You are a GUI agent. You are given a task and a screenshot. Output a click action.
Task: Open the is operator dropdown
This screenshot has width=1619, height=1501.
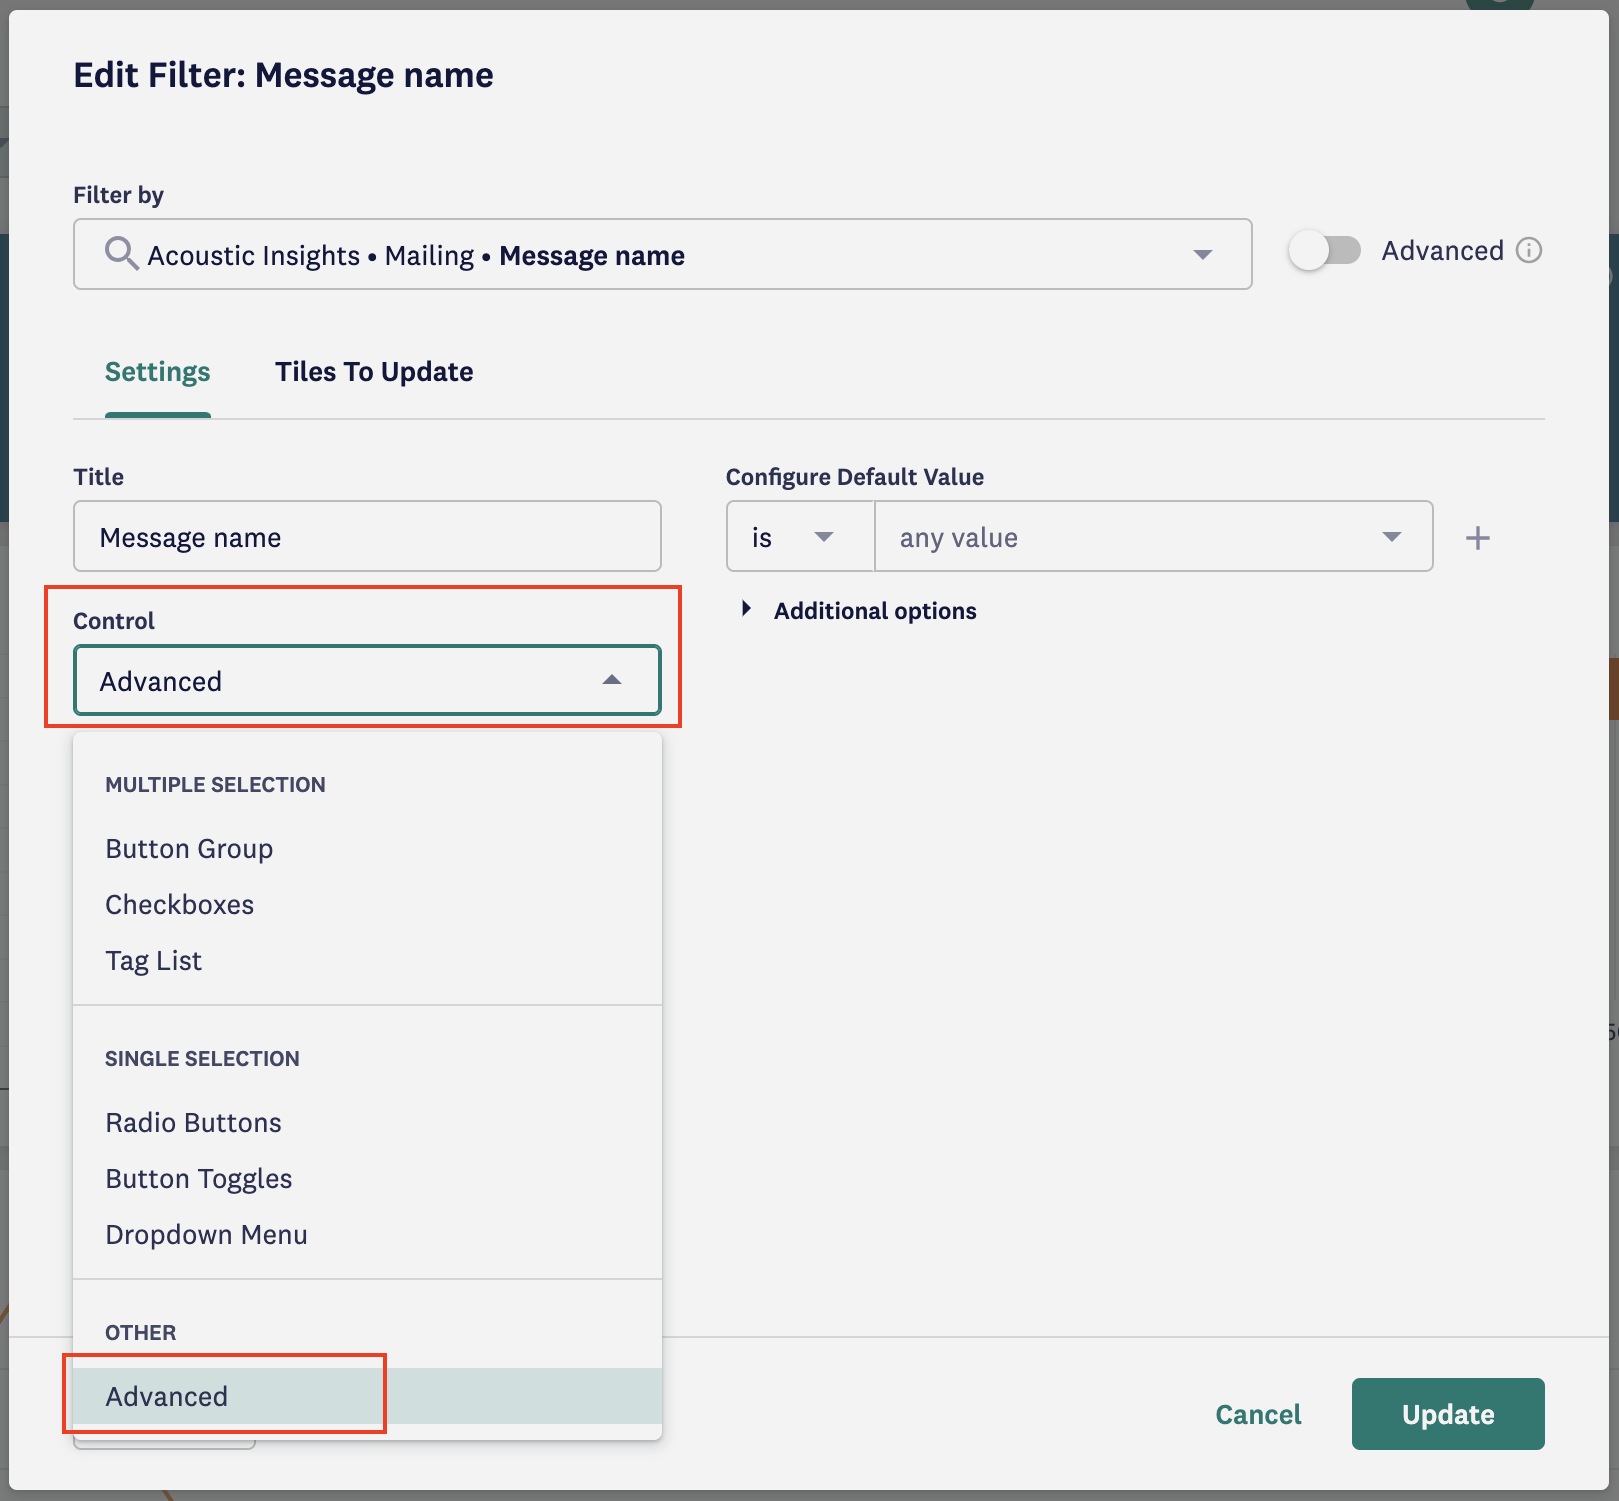click(x=799, y=537)
